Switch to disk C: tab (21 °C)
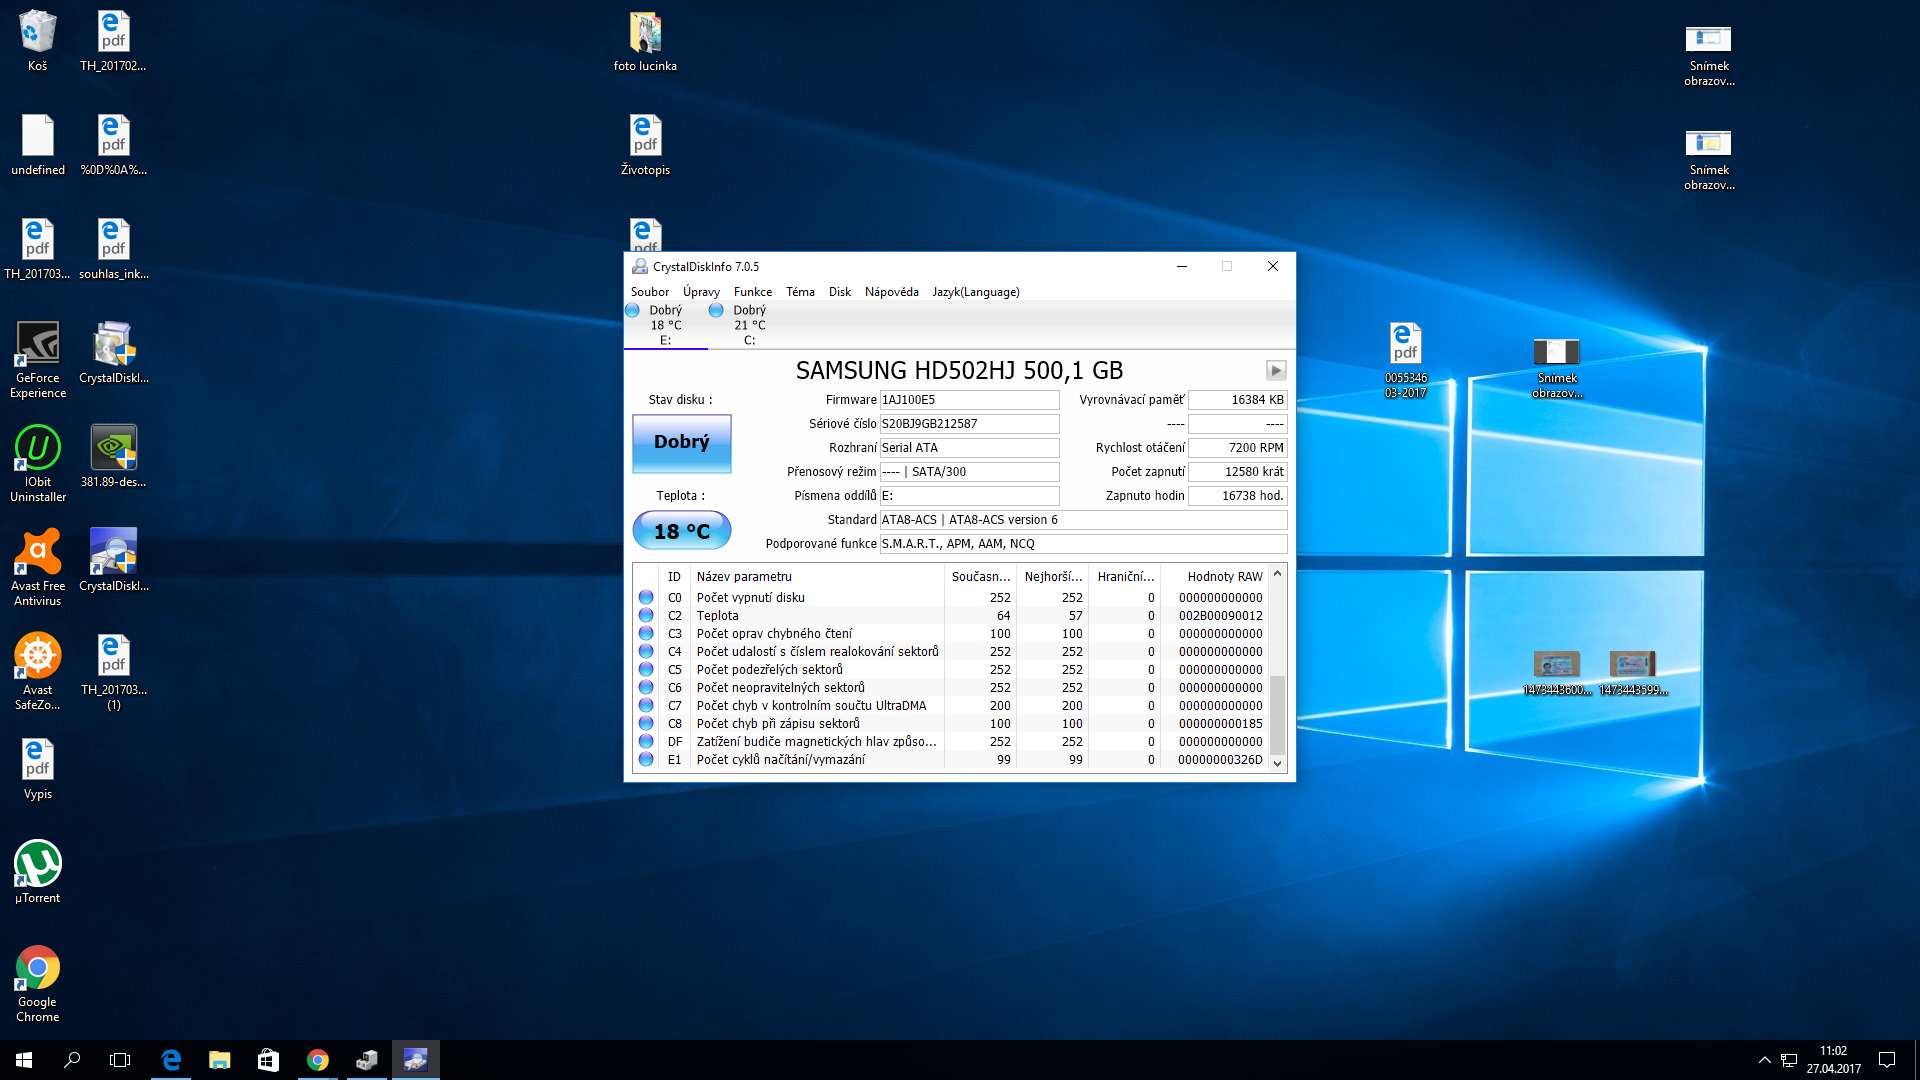Viewport: 1920px width, 1080px height. coord(749,325)
